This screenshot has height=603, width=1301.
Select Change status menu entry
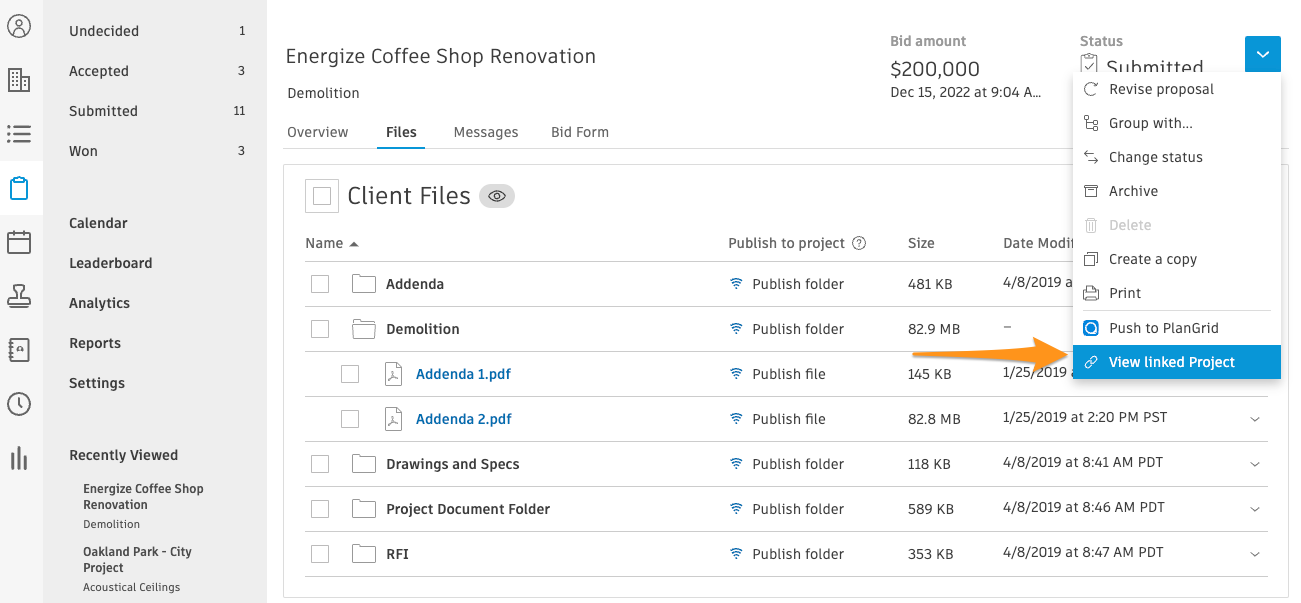pos(1177,157)
